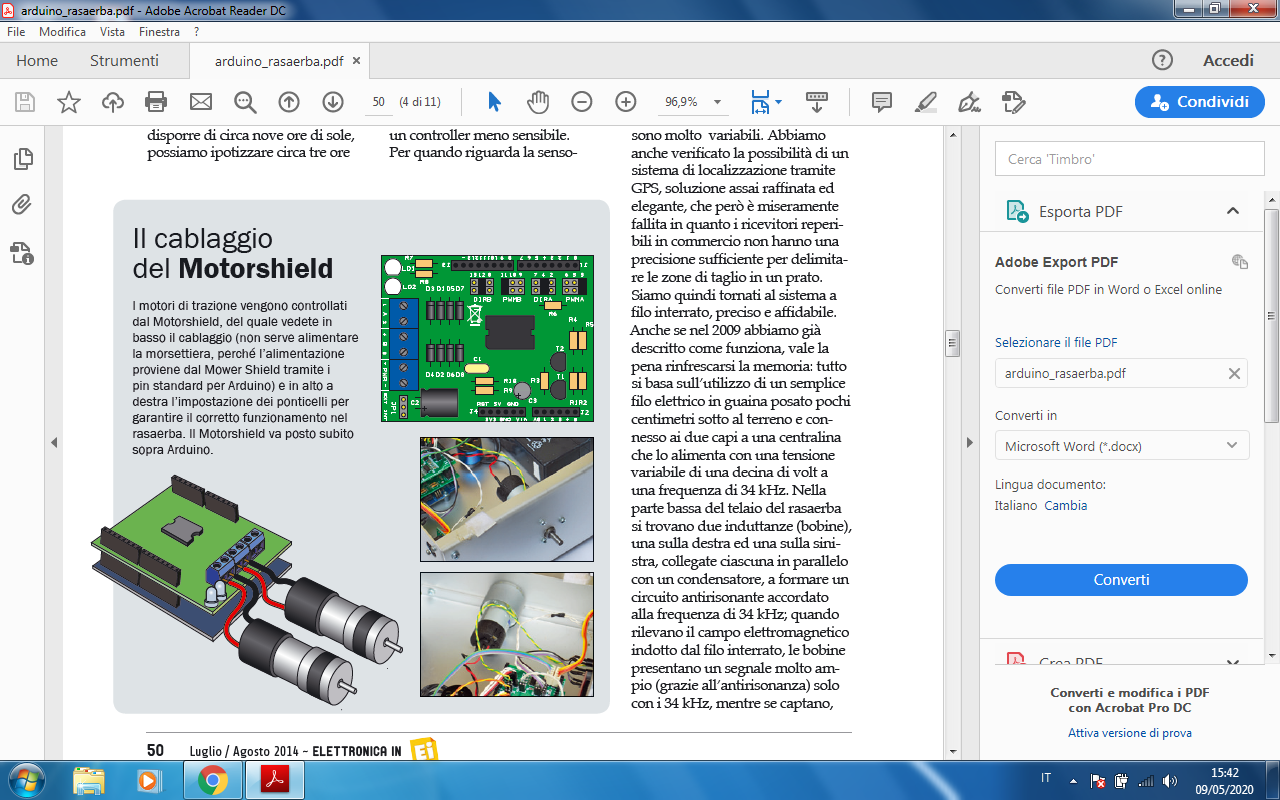The height and width of the screenshot is (800, 1280).
Task: Add bookmark with the star icon
Action: click(x=69, y=102)
